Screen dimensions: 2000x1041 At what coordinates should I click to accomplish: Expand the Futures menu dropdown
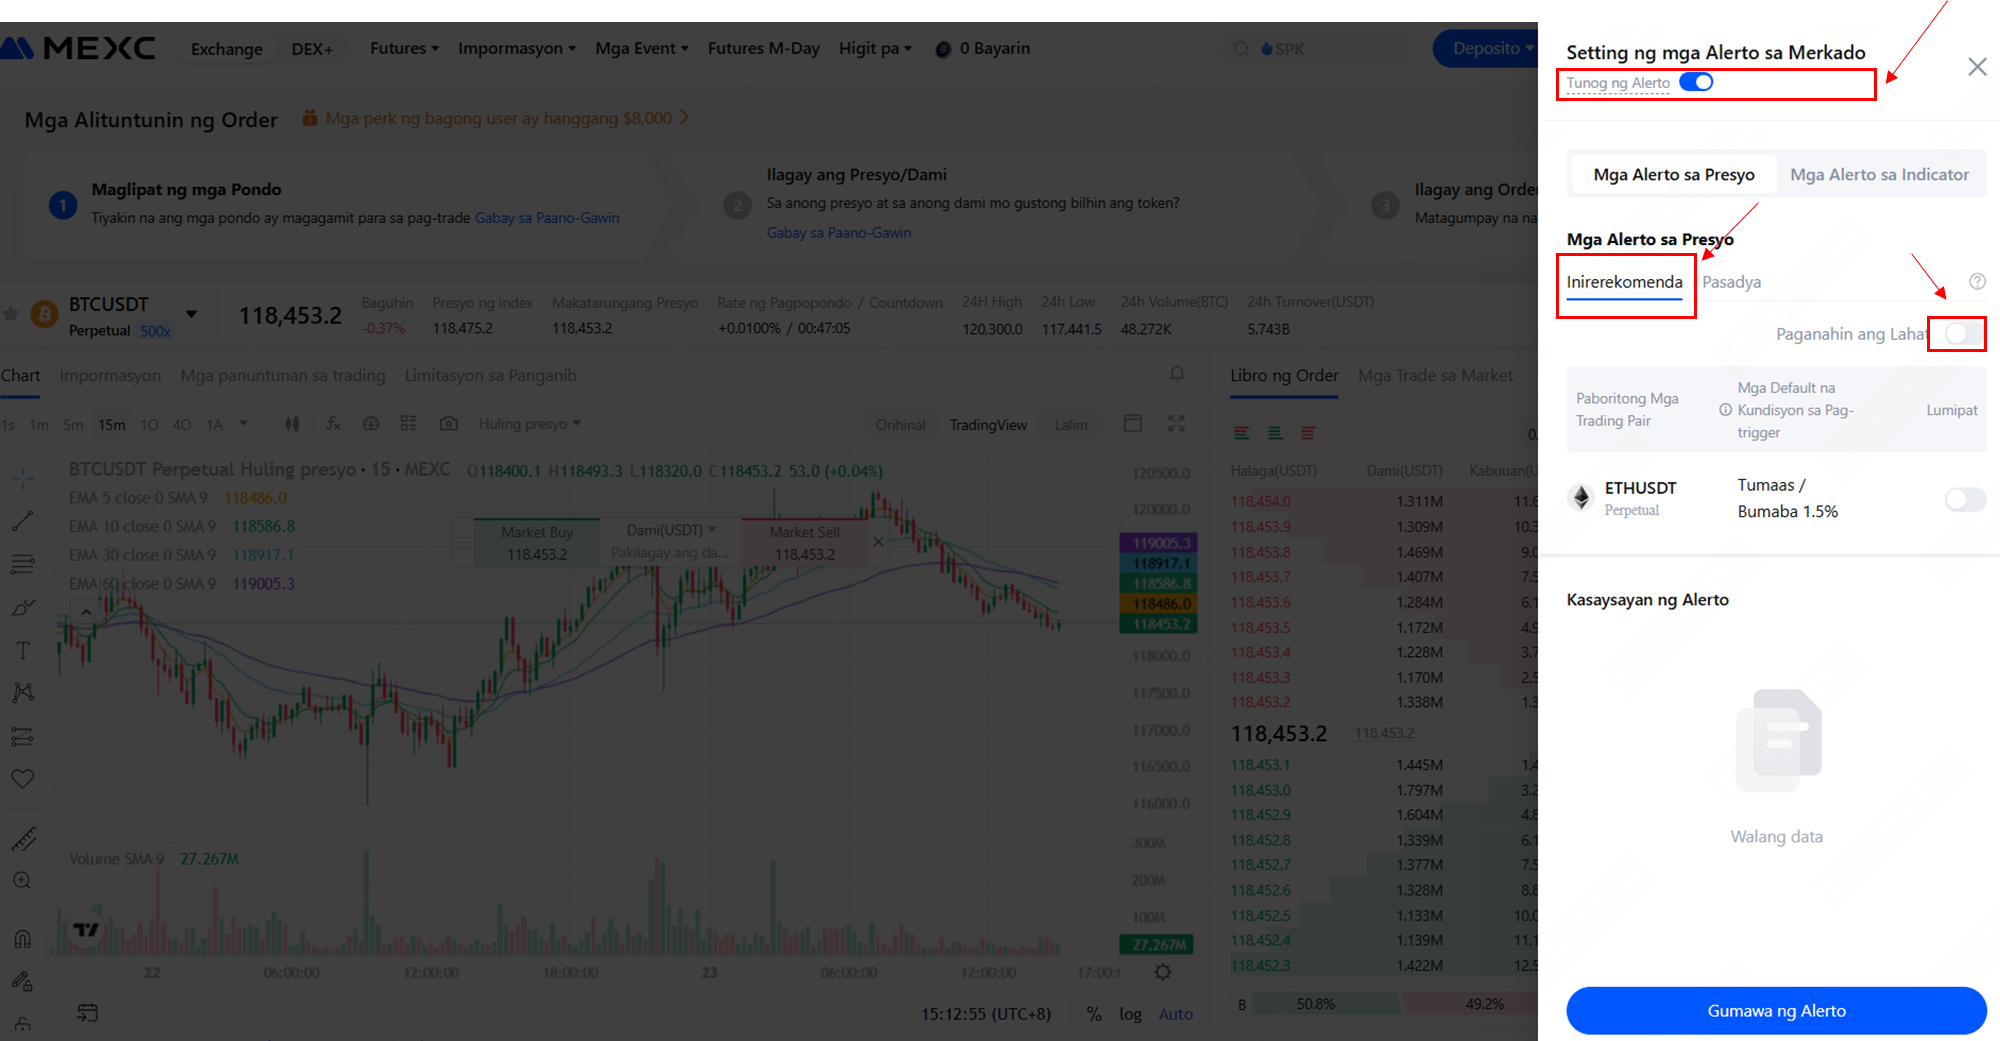404,48
